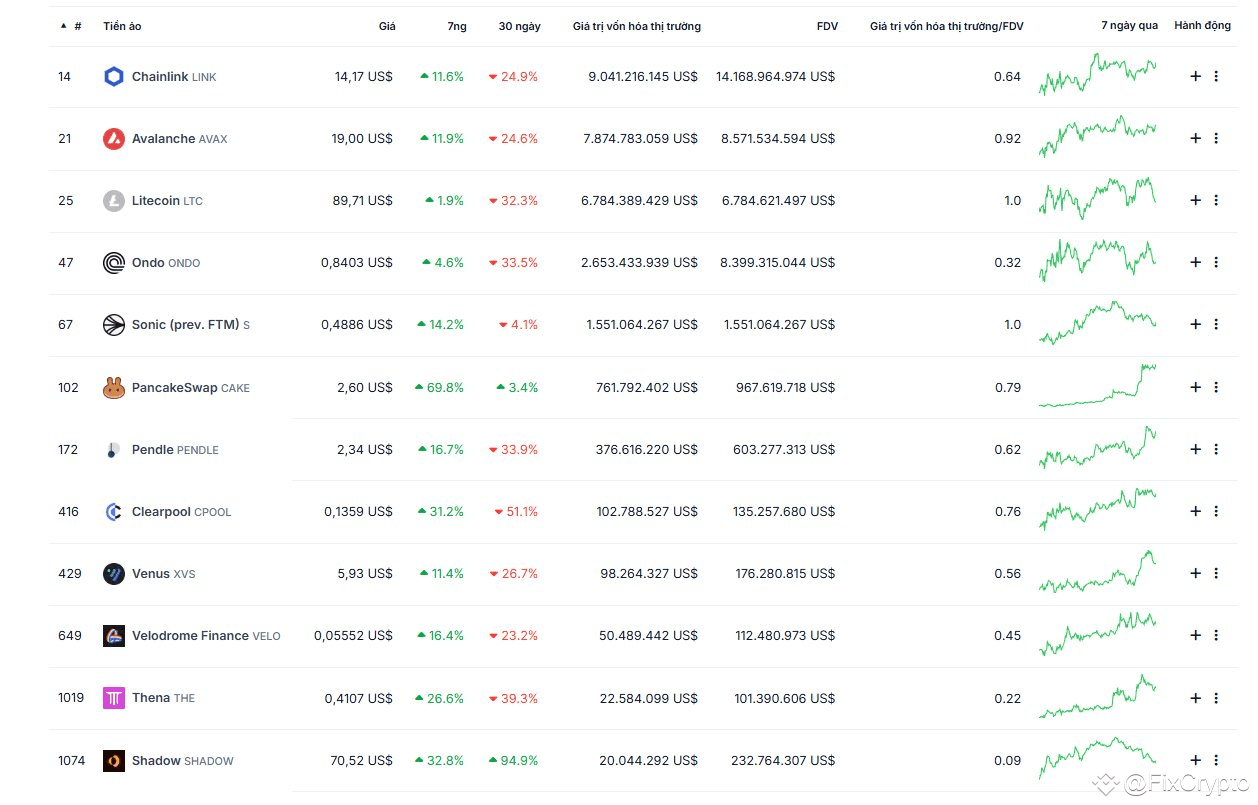The height and width of the screenshot is (805, 1258).
Task: Click the Clearpool logo icon
Action: (x=113, y=511)
